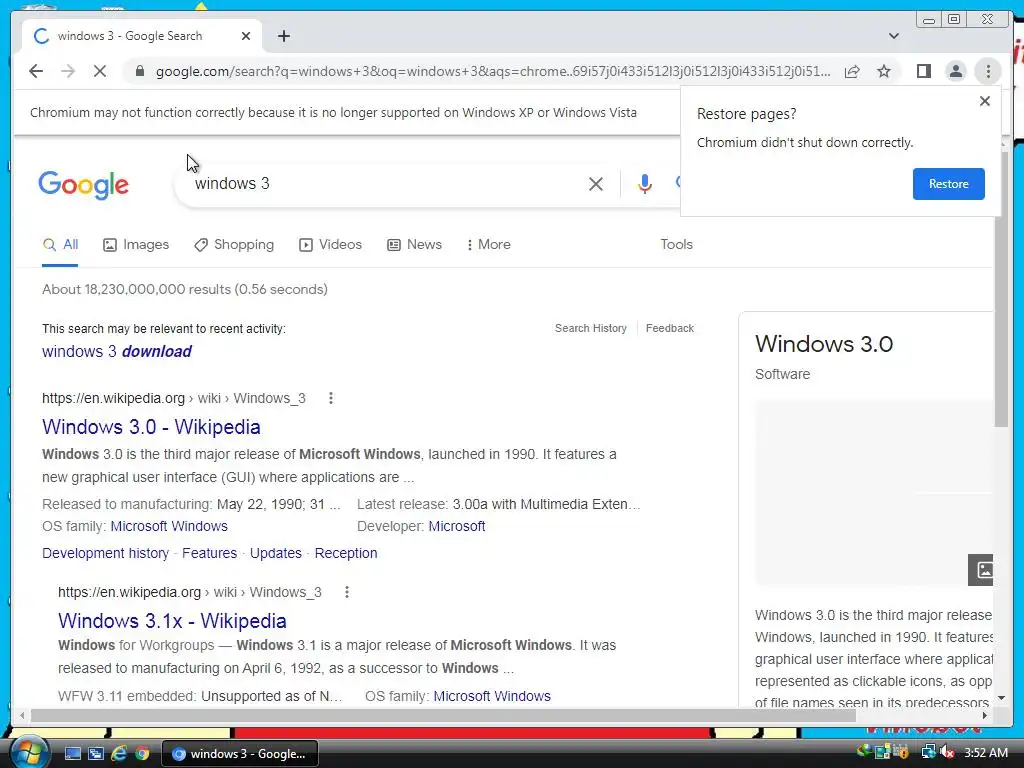The image size is (1024, 768).
Task: Open Chromium three-dot menu
Action: coord(988,71)
